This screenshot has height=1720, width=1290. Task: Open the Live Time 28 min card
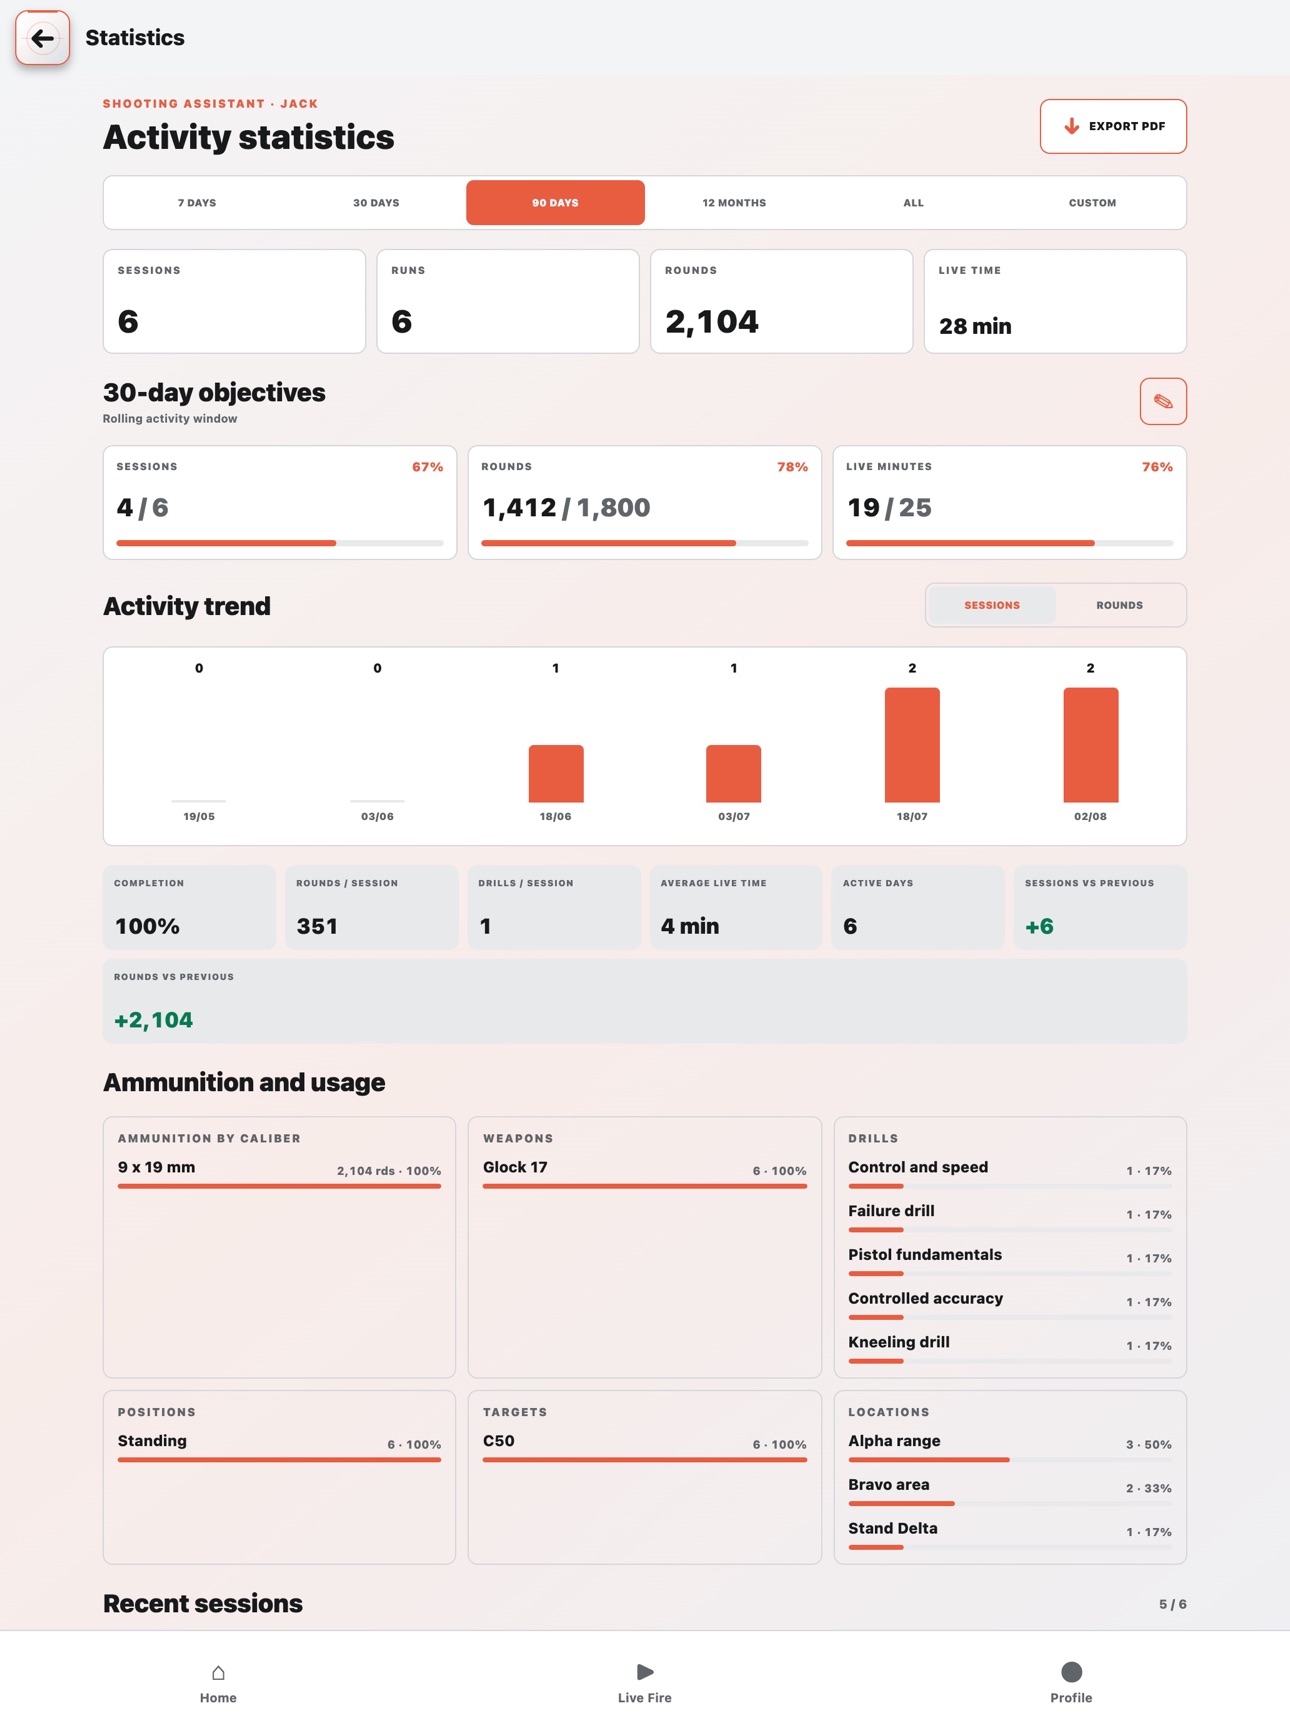coord(1055,301)
